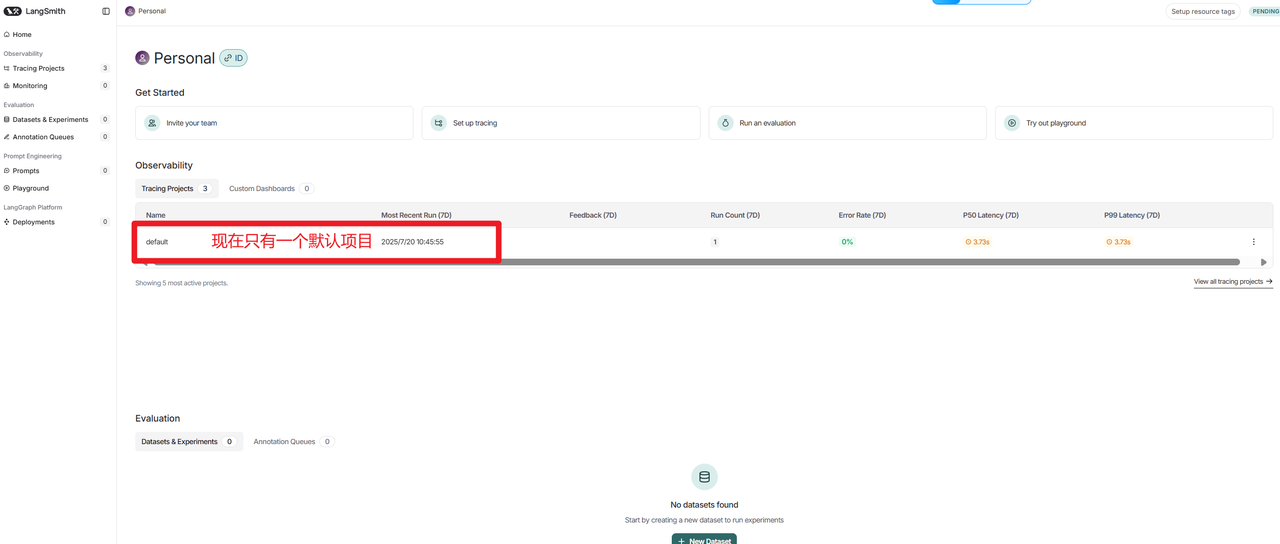
Task: Click the progress bar at page top
Action: (981, 2)
